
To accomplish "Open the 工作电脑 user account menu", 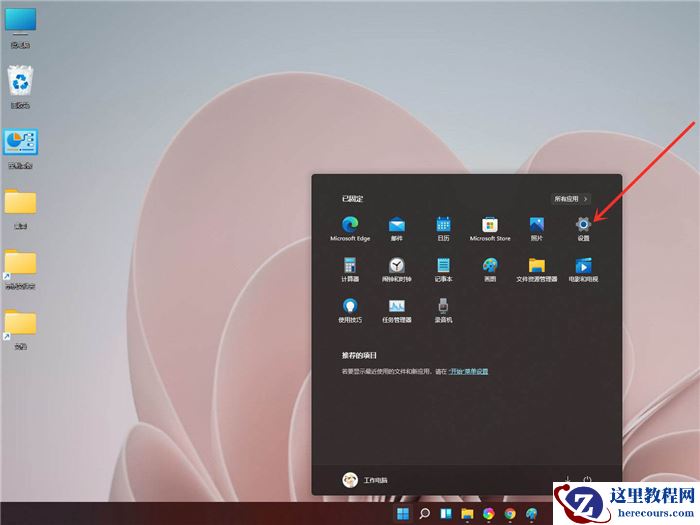I will [365, 480].
